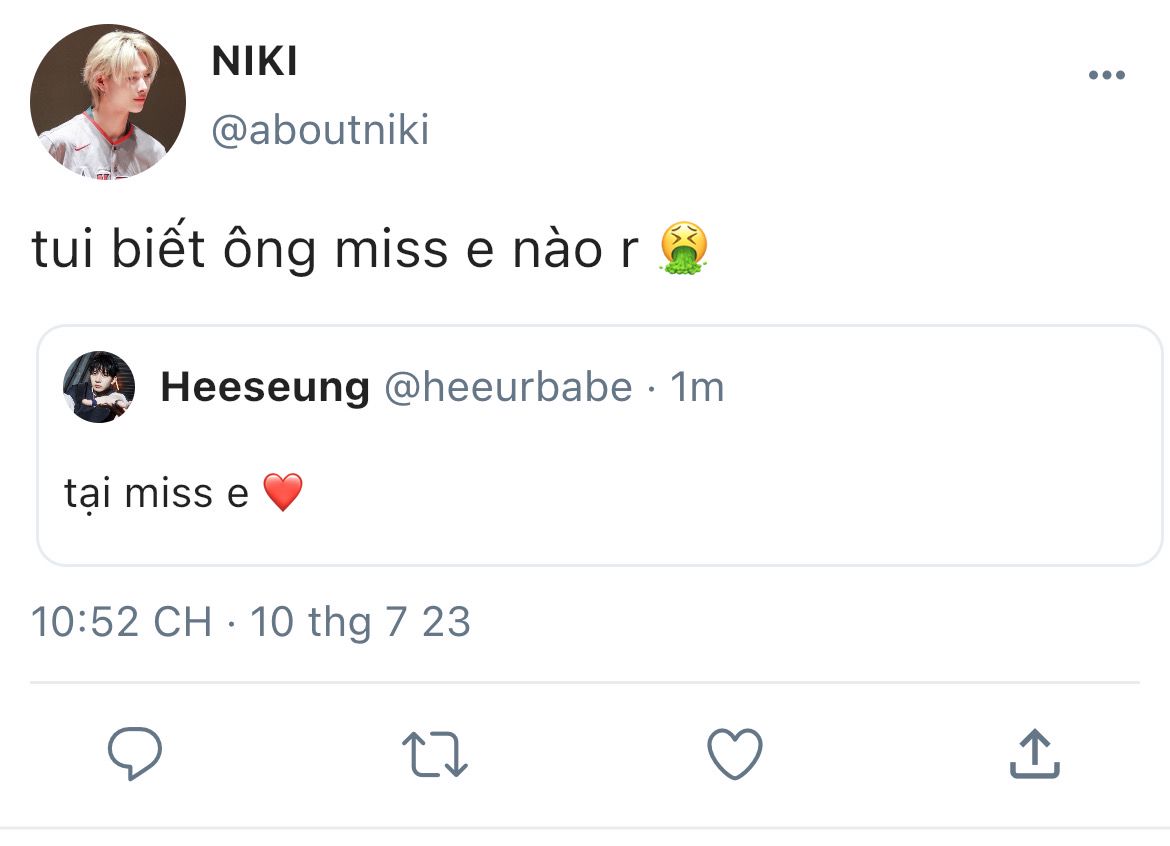1170x846 pixels.
Task: Click the vomiting face emoji in the tweet
Action: (683, 249)
